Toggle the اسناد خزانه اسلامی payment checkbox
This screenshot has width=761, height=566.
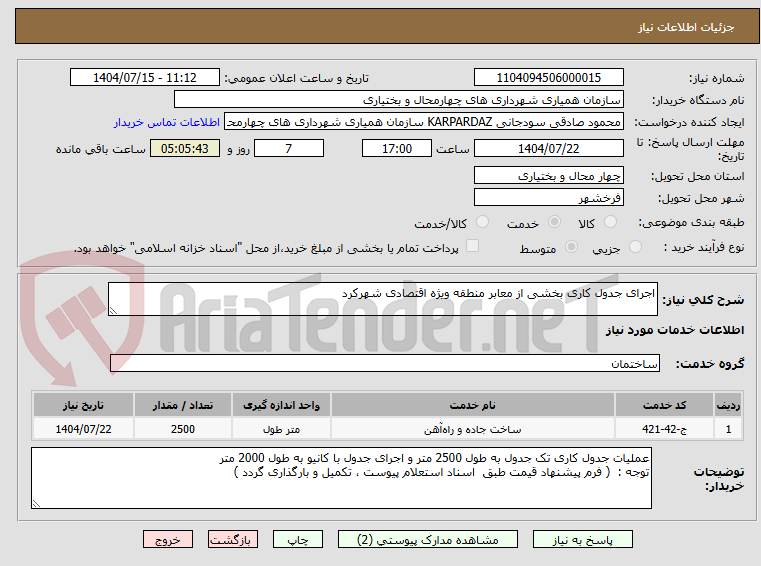coord(472,246)
